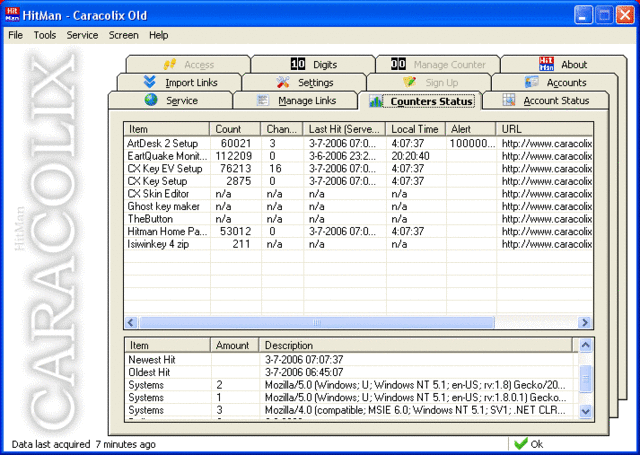This screenshot has width=640, height=455.
Task: Switch to the Manage Links tab
Action: [296, 100]
